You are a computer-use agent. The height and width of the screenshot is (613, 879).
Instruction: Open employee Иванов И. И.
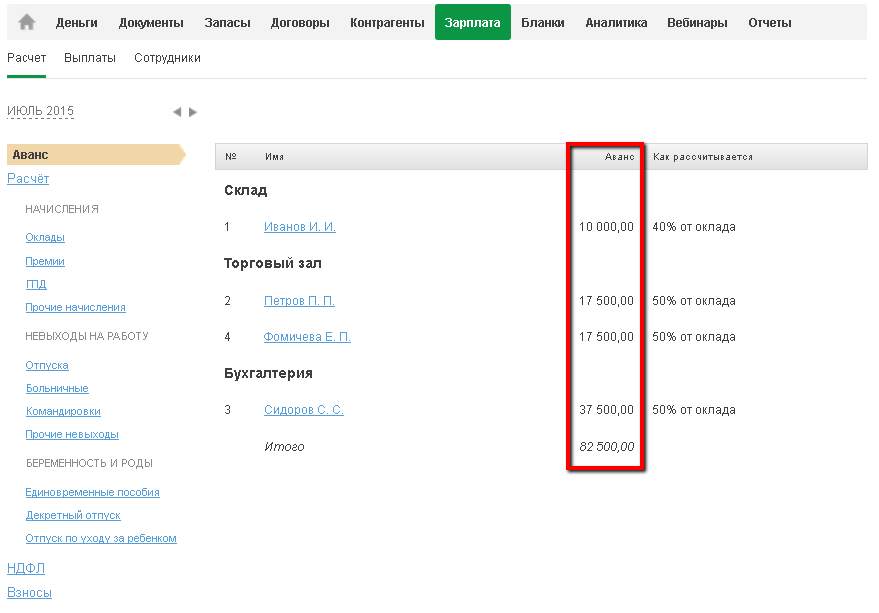(x=299, y=227)
